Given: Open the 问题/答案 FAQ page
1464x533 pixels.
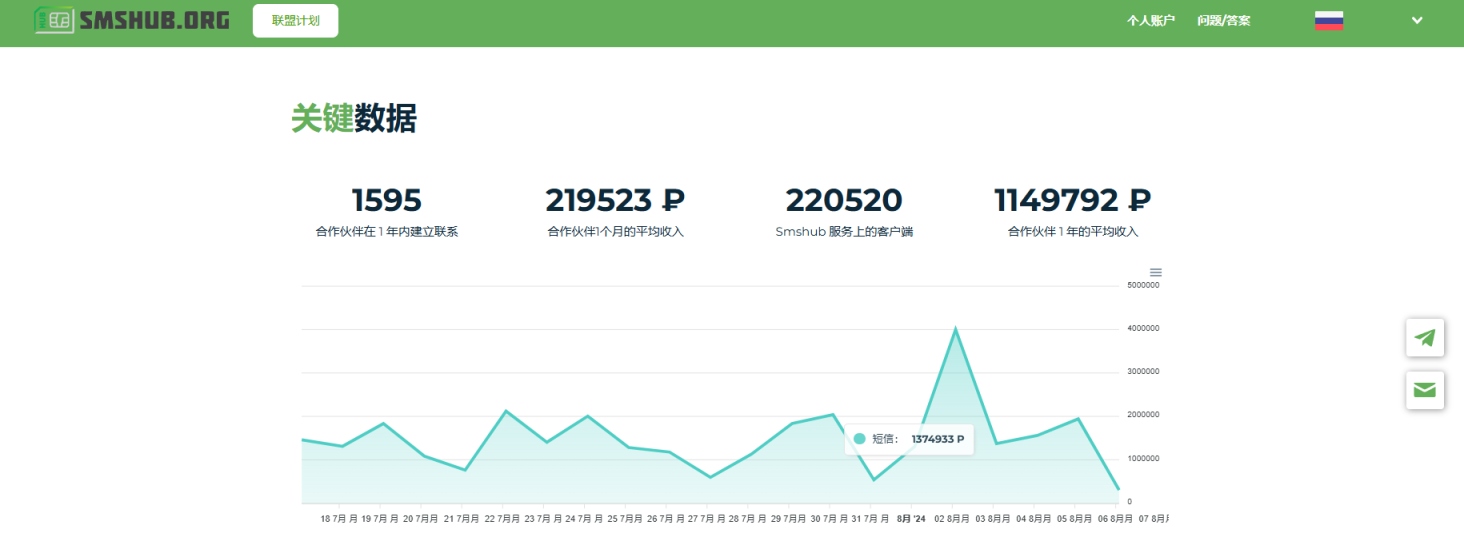Looking at the screenshot, I should click(1223, 21).
